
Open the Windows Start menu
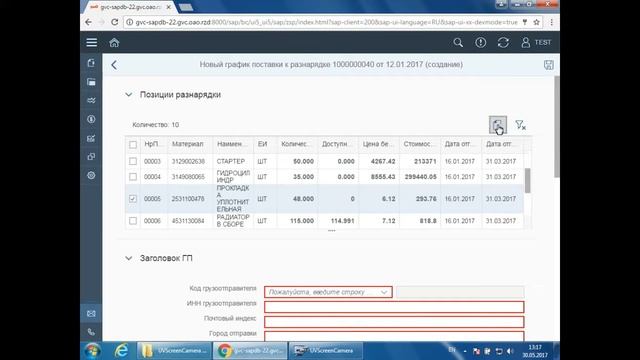click(93, 351)
